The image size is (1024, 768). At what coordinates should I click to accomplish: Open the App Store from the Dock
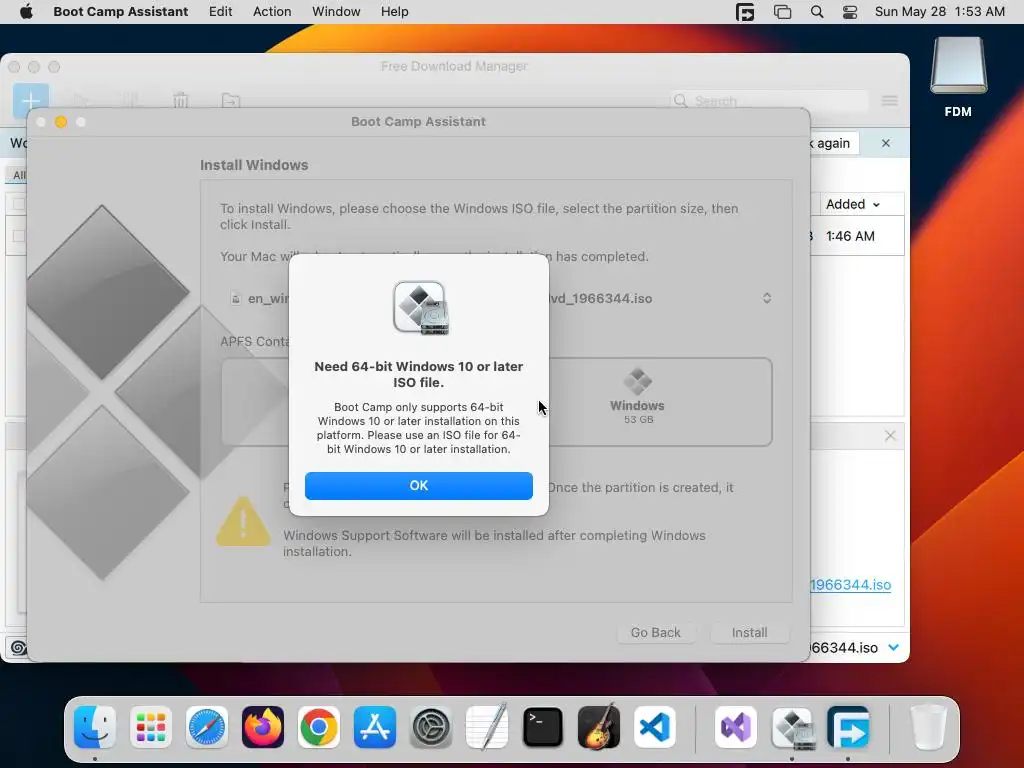(x=375, y=727)
